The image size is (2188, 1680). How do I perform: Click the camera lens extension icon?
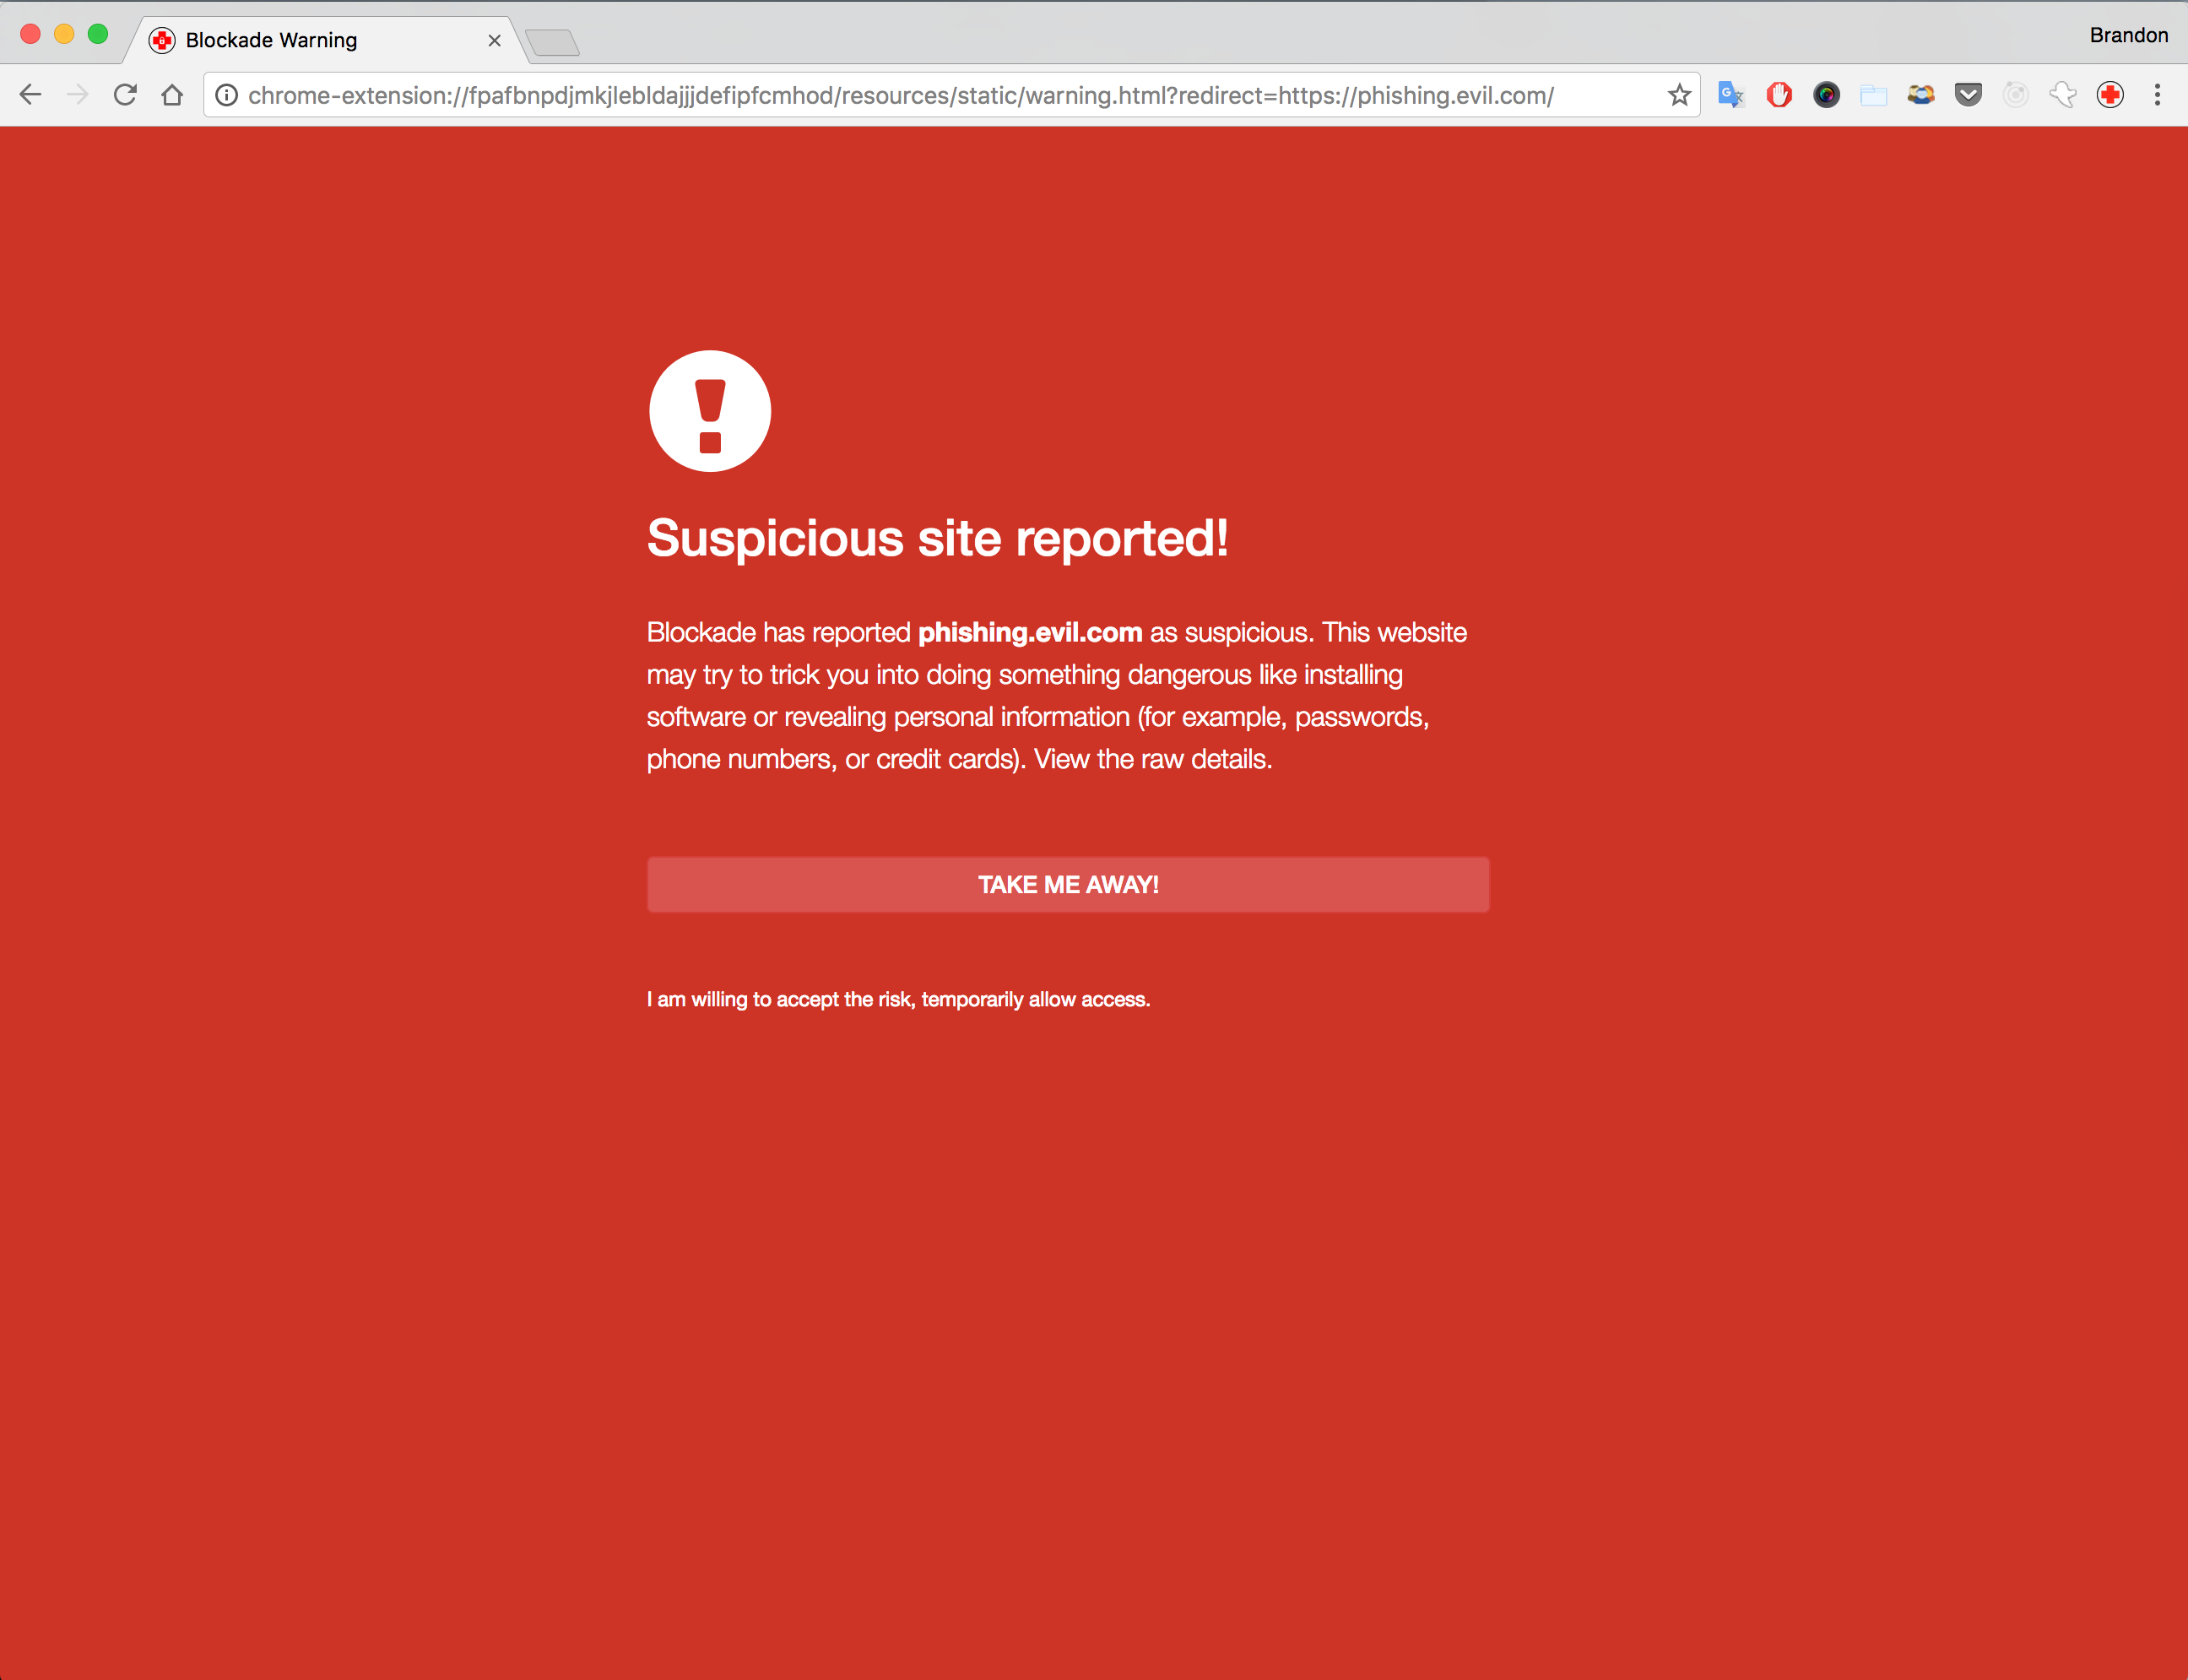pyautogui.click(x=1826, y=95)
